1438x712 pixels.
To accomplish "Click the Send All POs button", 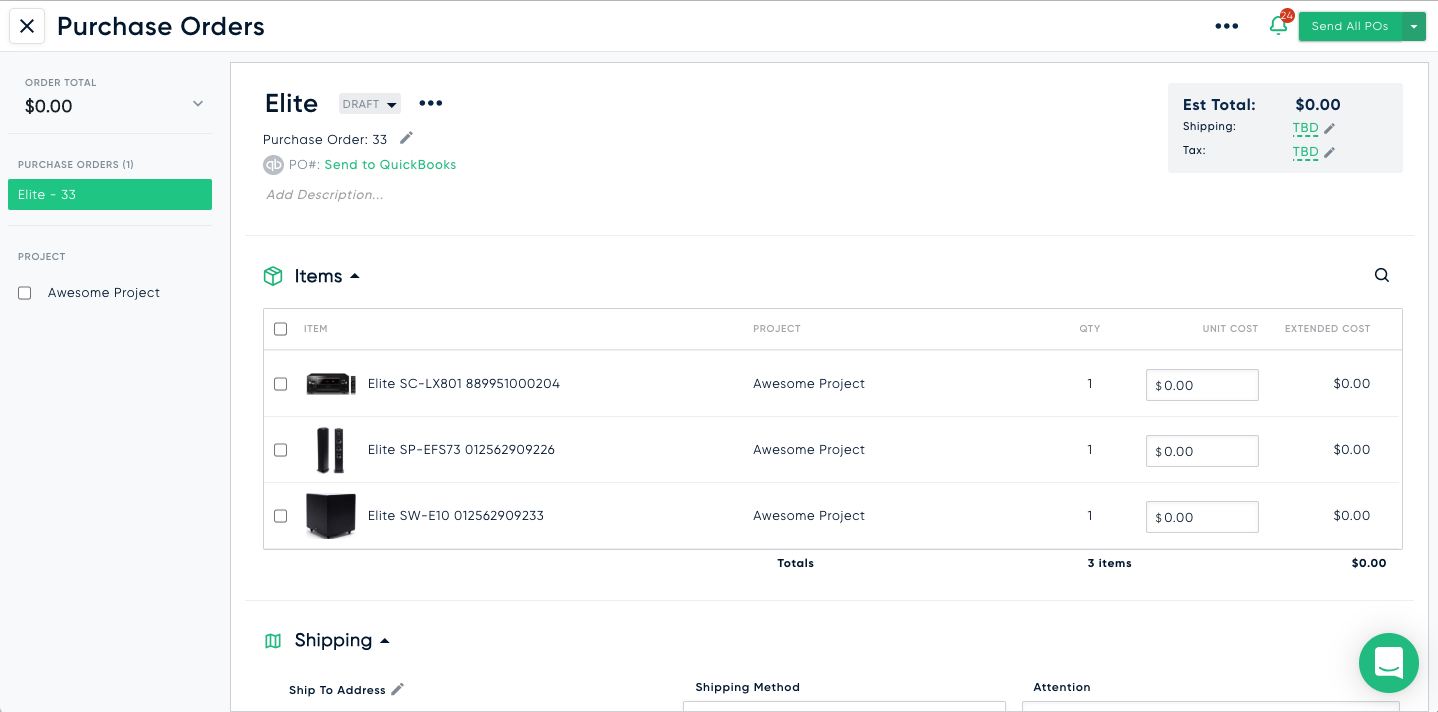I will point(1350,26).
